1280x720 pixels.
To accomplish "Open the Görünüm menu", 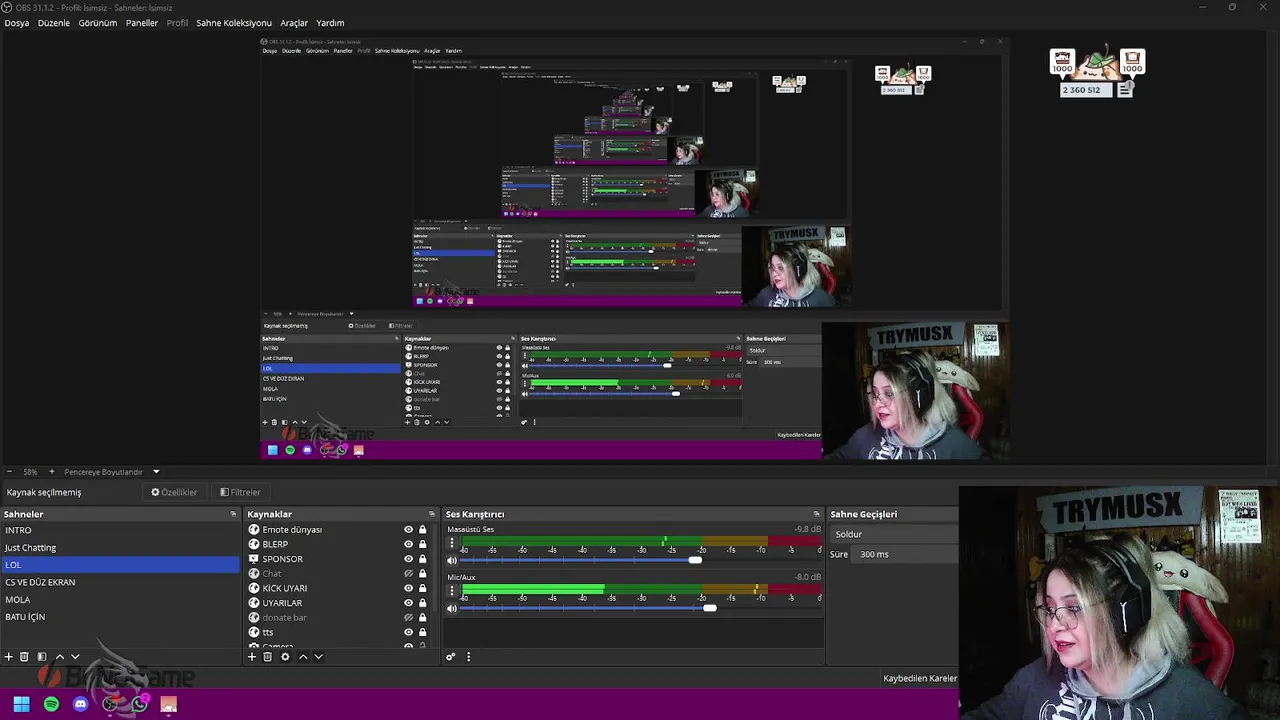I will 98,23.
